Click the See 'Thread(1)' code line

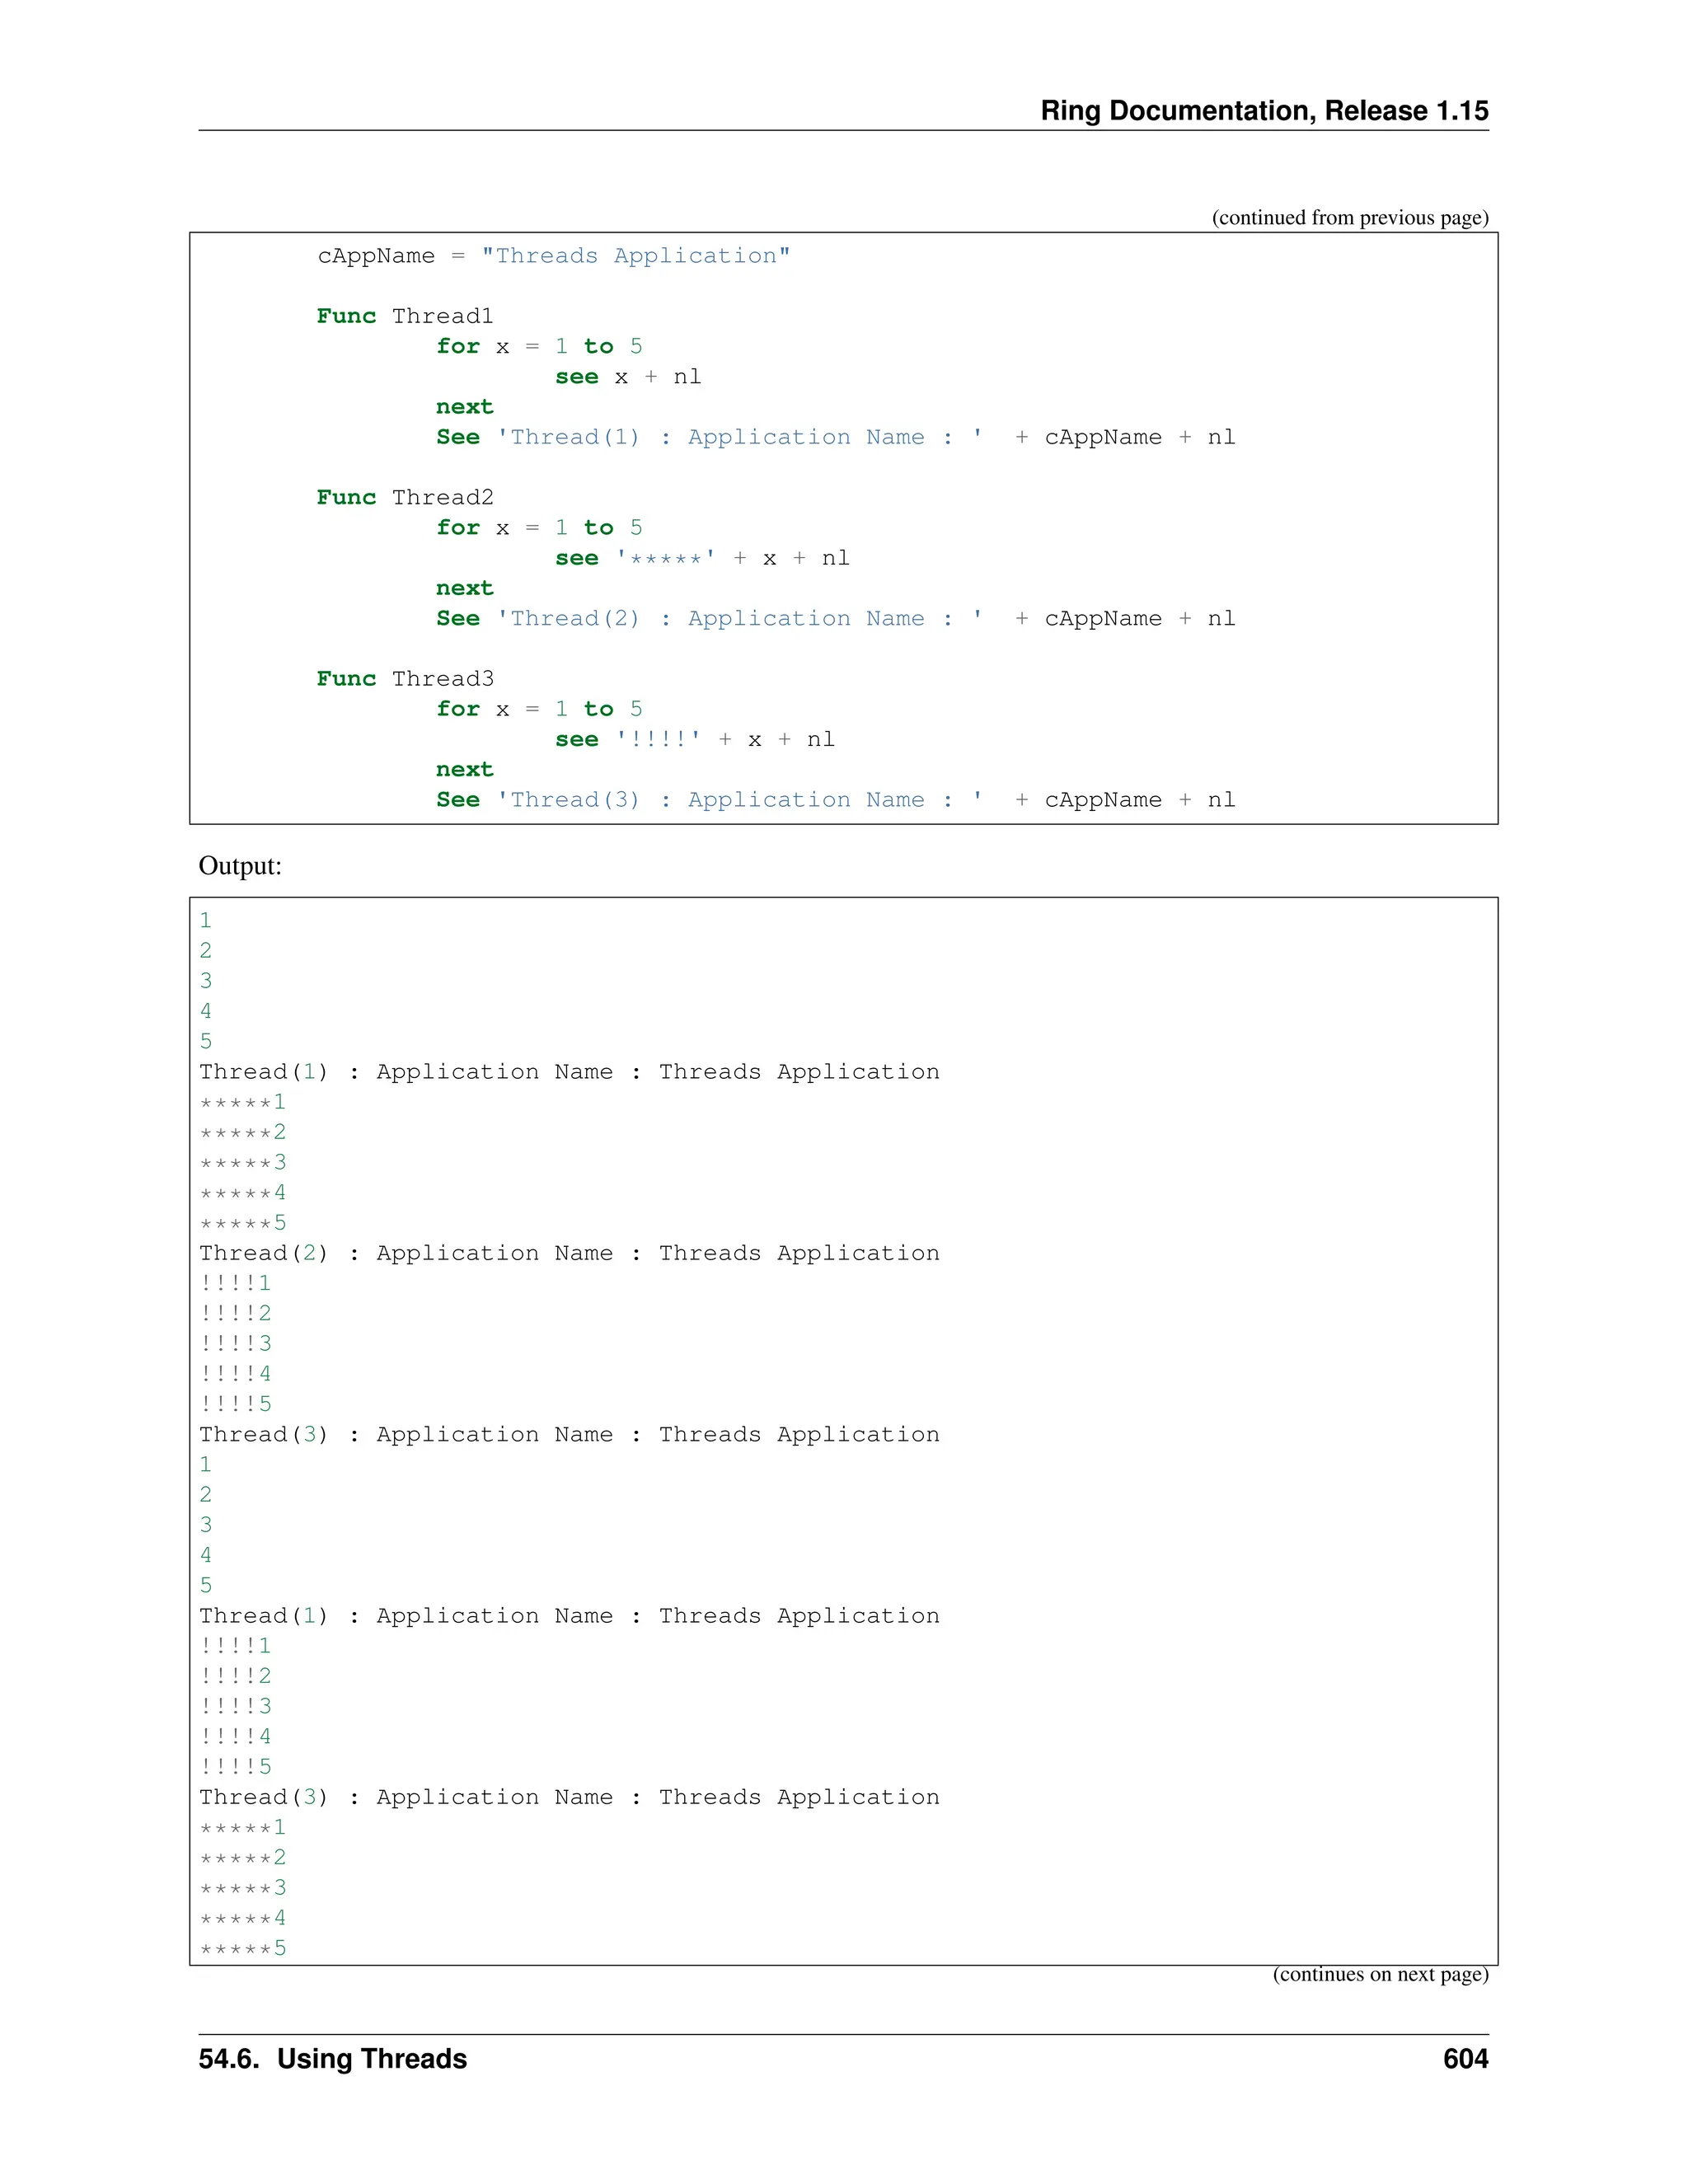835,438
